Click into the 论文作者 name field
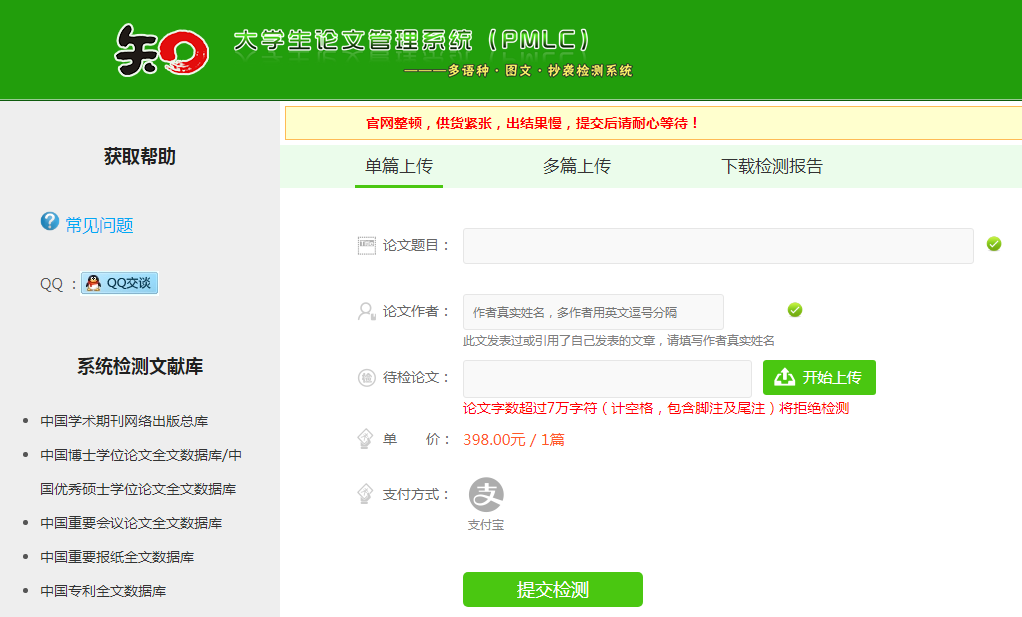Viewport: 1022px width, 617px height. point(593,312)
